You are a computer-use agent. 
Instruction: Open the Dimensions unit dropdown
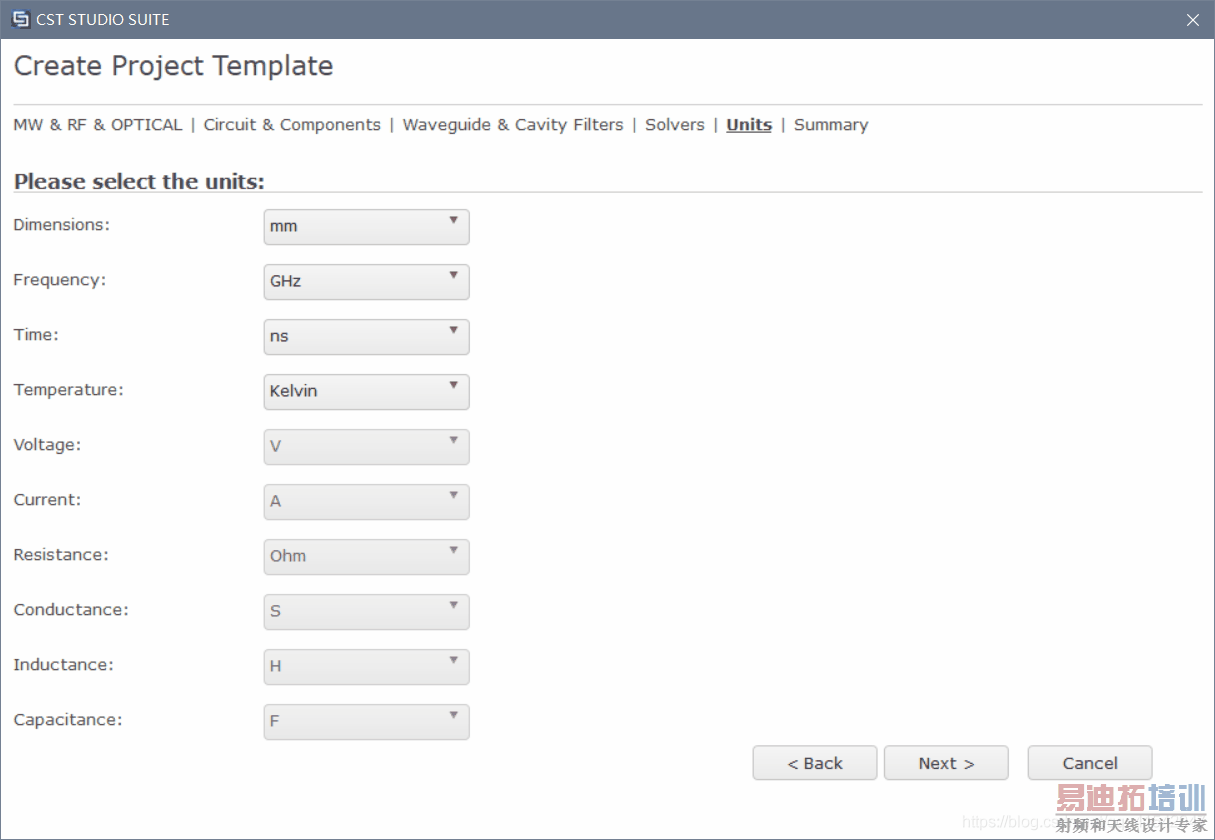tap(366, 226)
